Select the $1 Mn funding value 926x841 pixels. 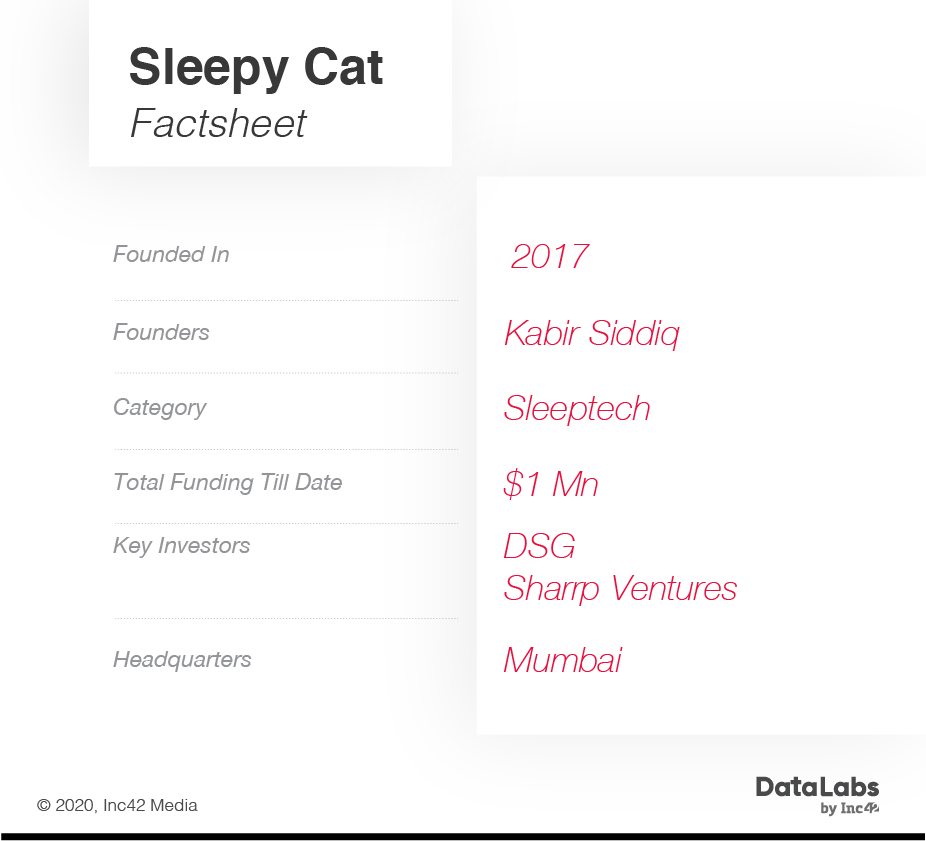tap(551, 484)
